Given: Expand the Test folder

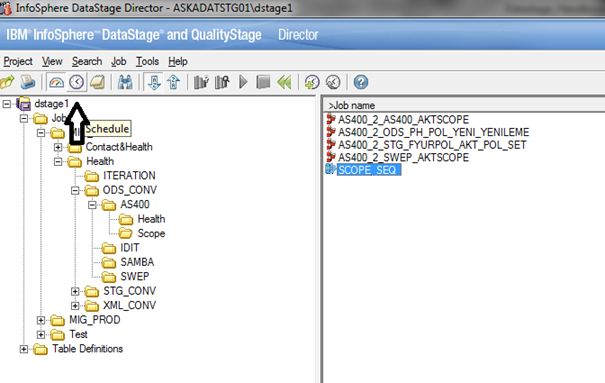Looking at the screenshot, I should [x=41, y=335].
